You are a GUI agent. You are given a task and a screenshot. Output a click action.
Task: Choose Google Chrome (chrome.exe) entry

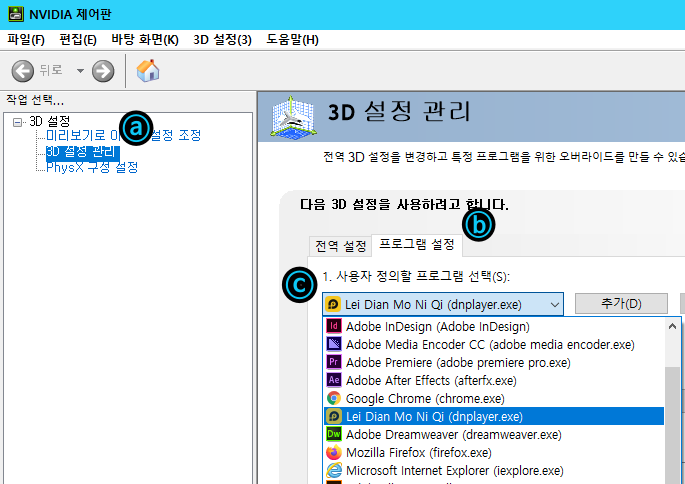tap(494, 398)
